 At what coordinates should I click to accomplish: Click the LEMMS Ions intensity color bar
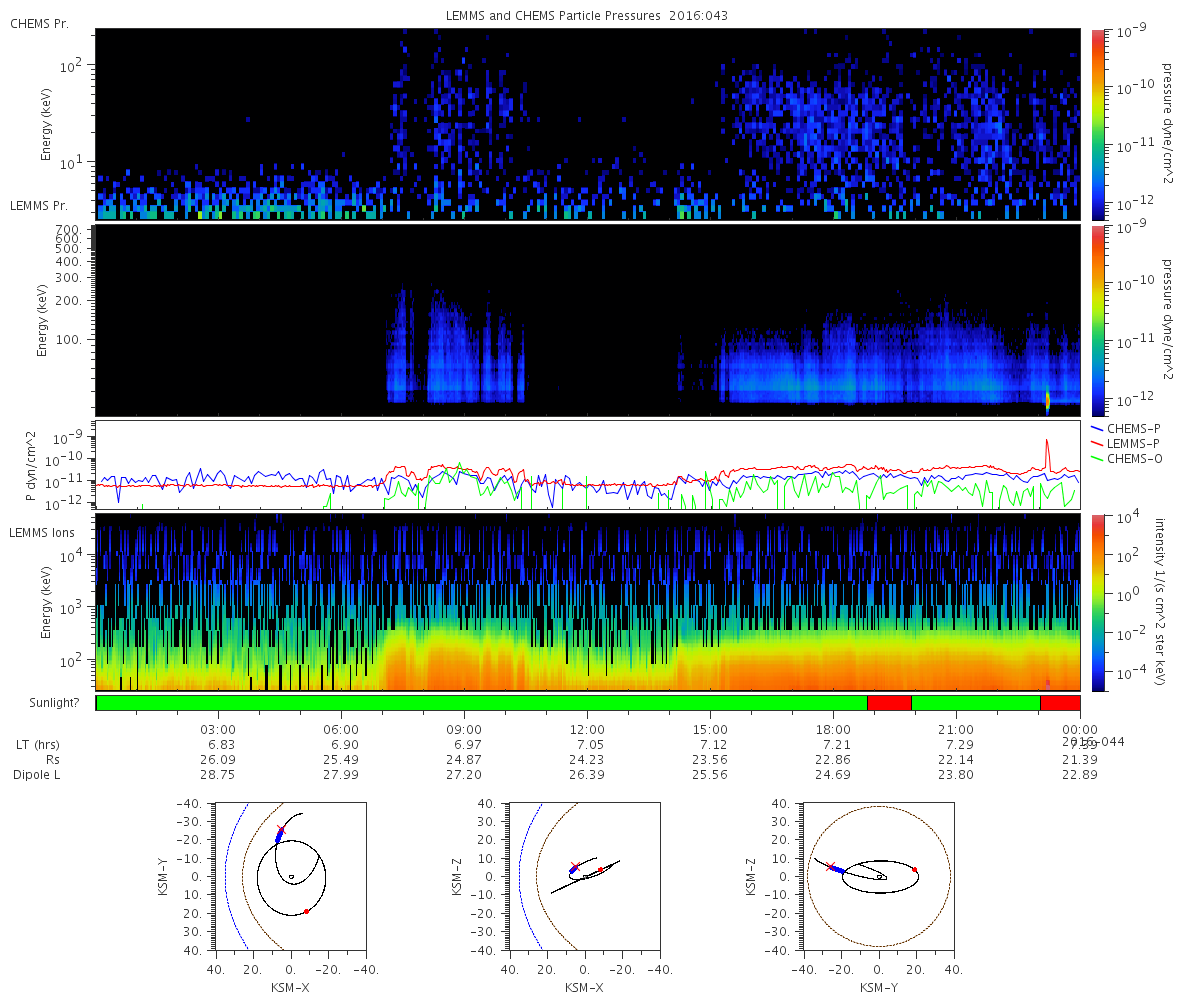[x=1097, y=602]
